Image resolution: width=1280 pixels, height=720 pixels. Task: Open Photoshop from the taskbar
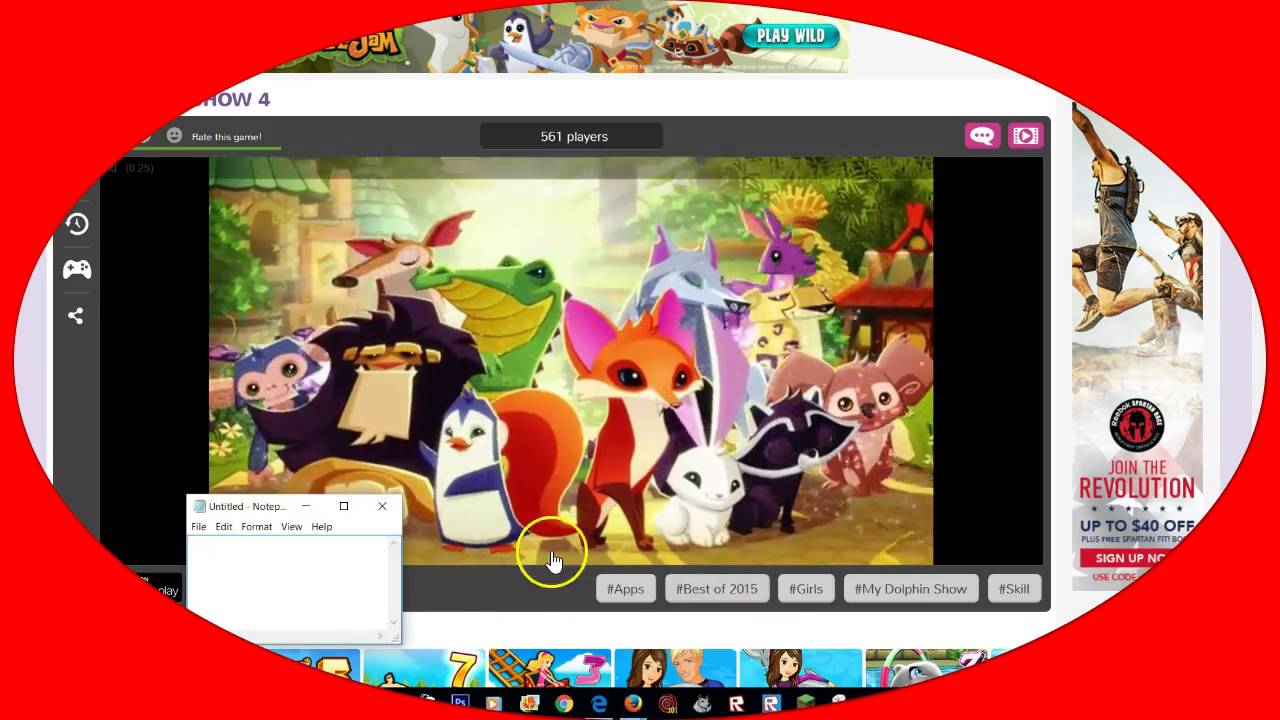click(x=461, y=701)
